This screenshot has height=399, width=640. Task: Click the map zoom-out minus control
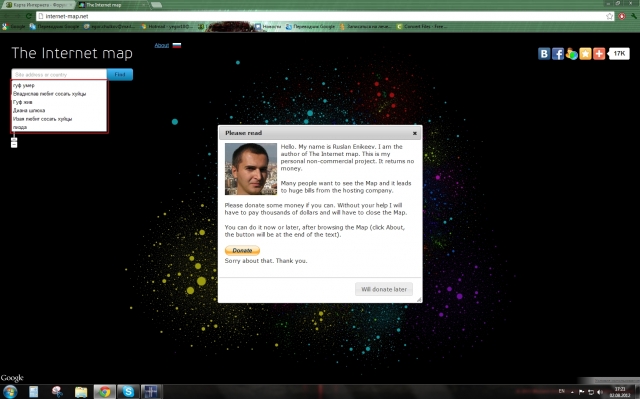(14, 144)
